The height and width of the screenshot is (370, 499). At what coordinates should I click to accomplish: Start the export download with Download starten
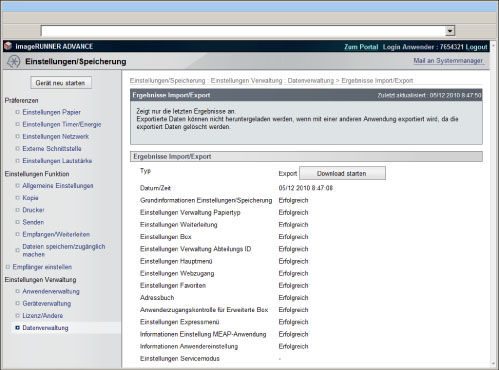click(342, 173)
